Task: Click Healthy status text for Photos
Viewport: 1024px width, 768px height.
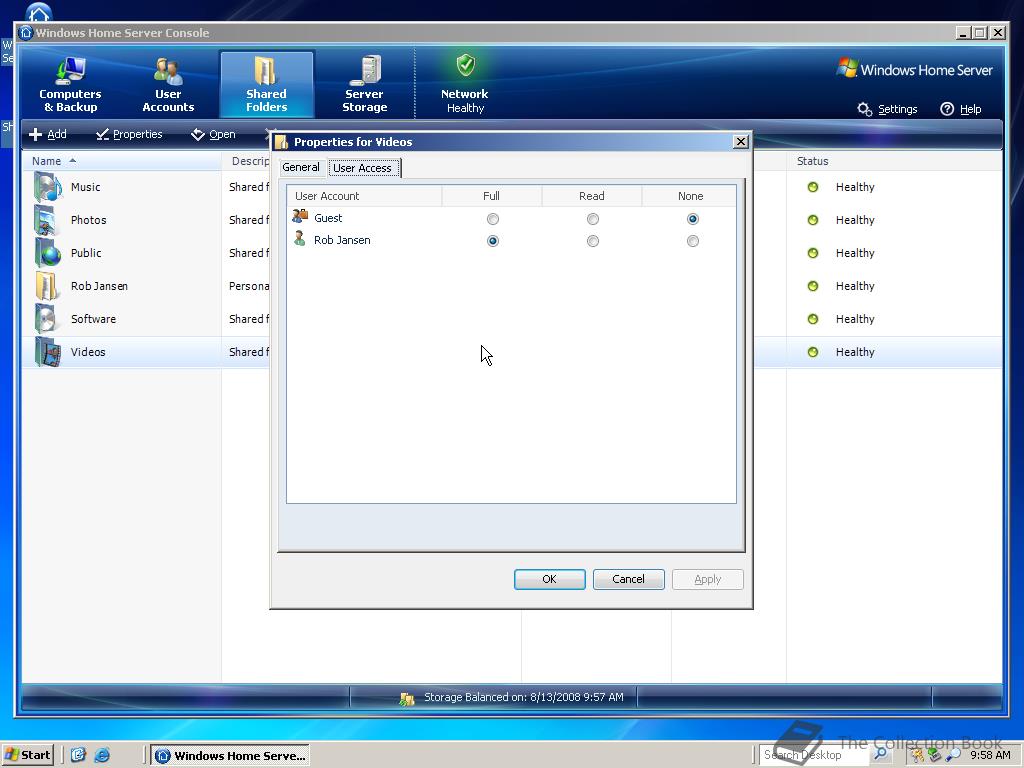Action: tap(855, 220)
